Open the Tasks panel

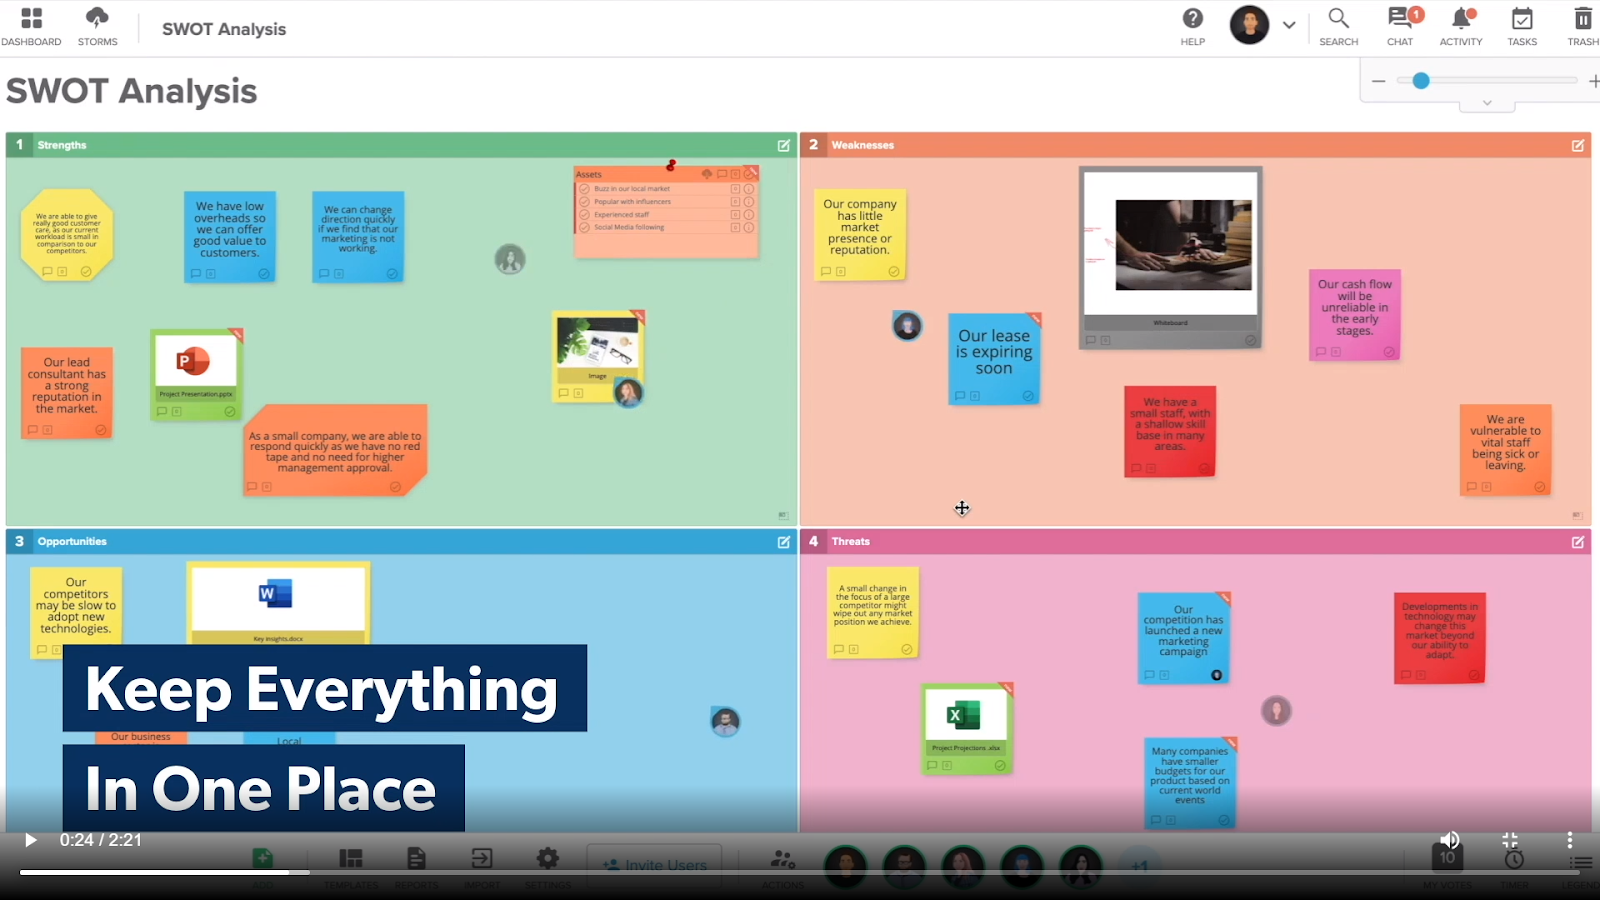pos(1522,27)
